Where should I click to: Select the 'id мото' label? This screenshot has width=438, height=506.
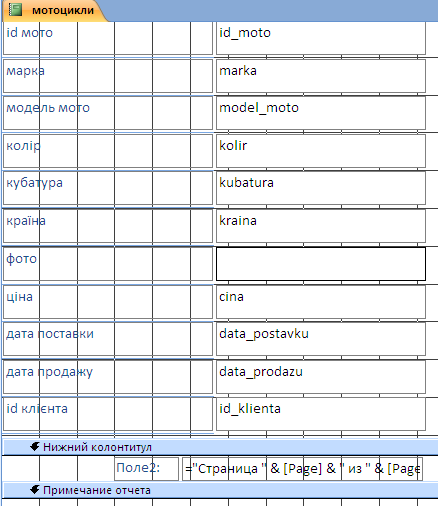(108, 38)
